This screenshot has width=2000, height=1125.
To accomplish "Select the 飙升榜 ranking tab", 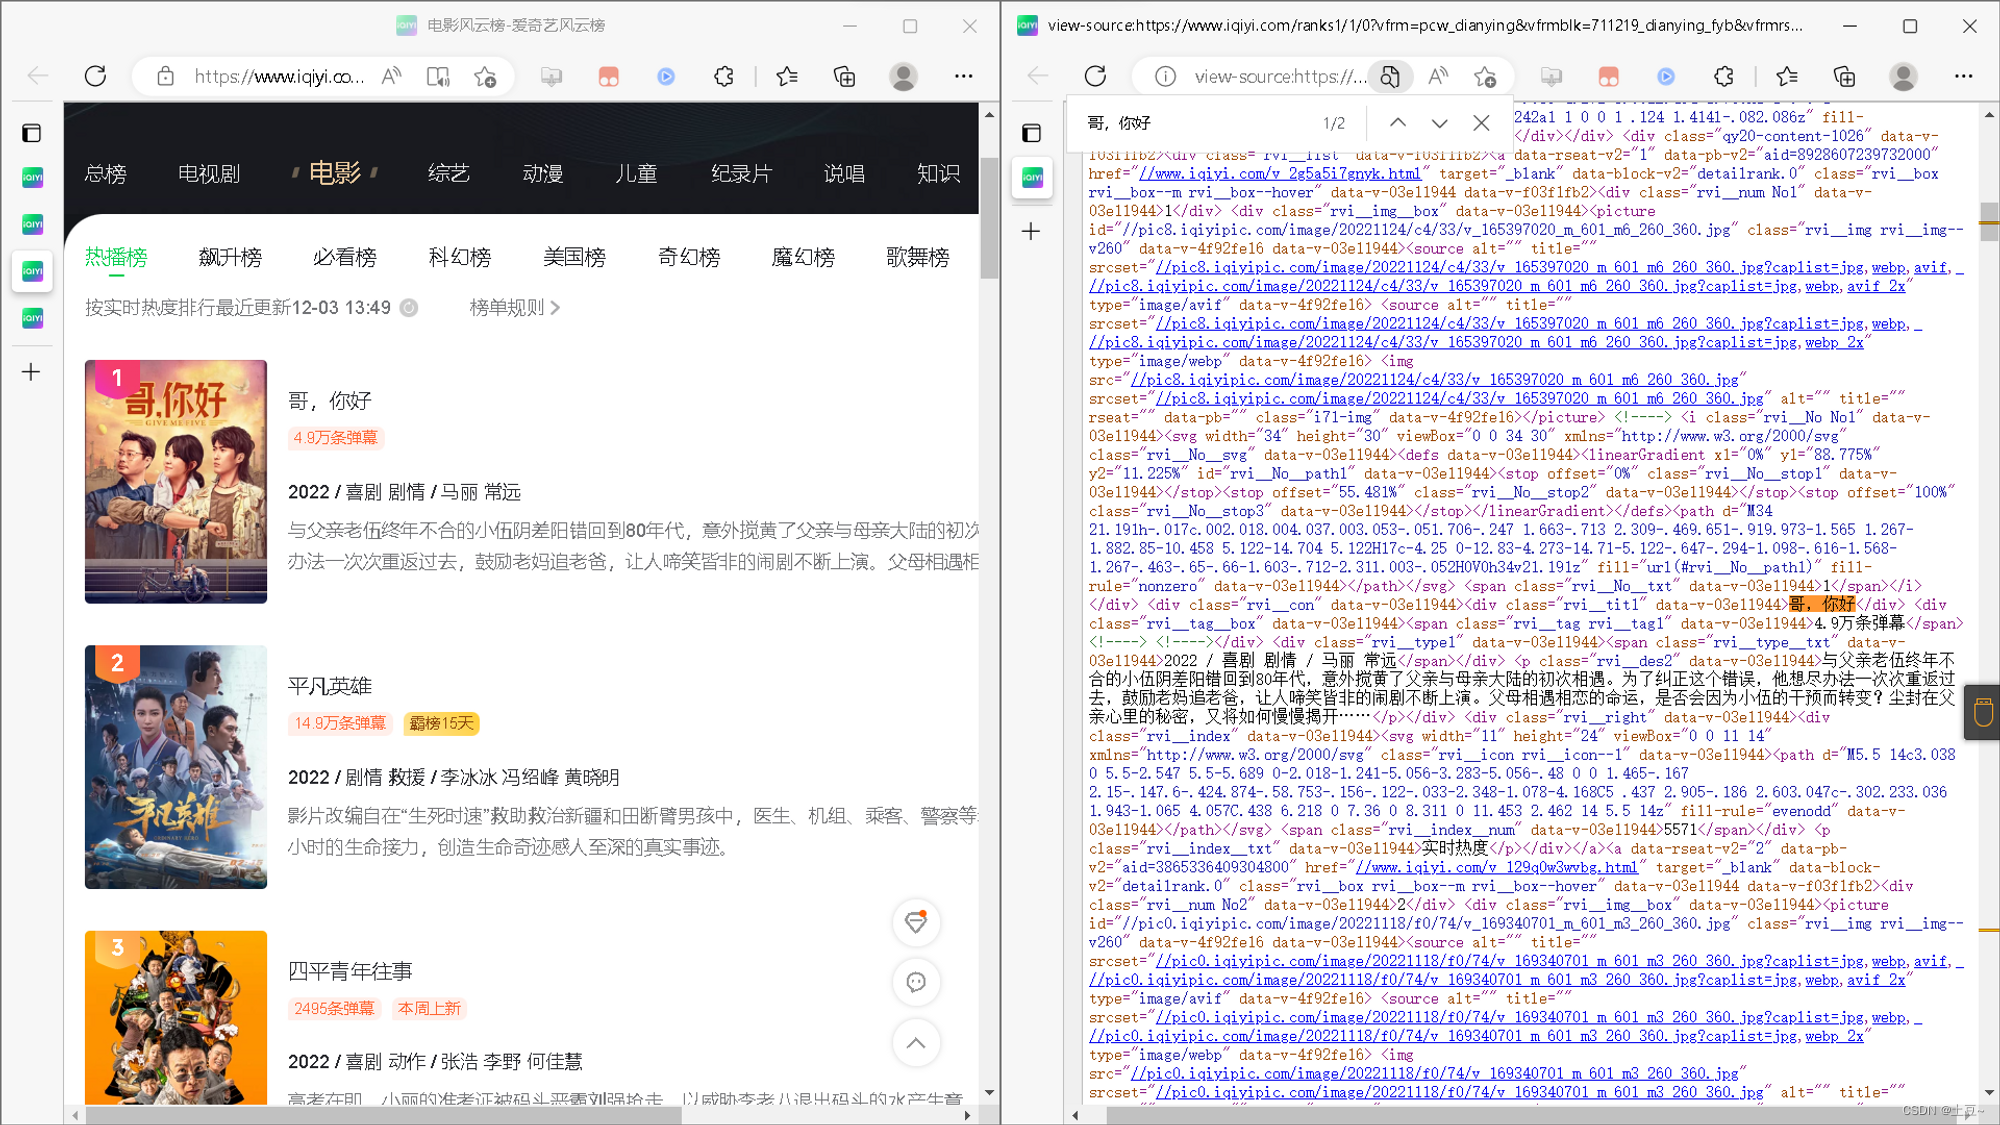I will [230, 258].
